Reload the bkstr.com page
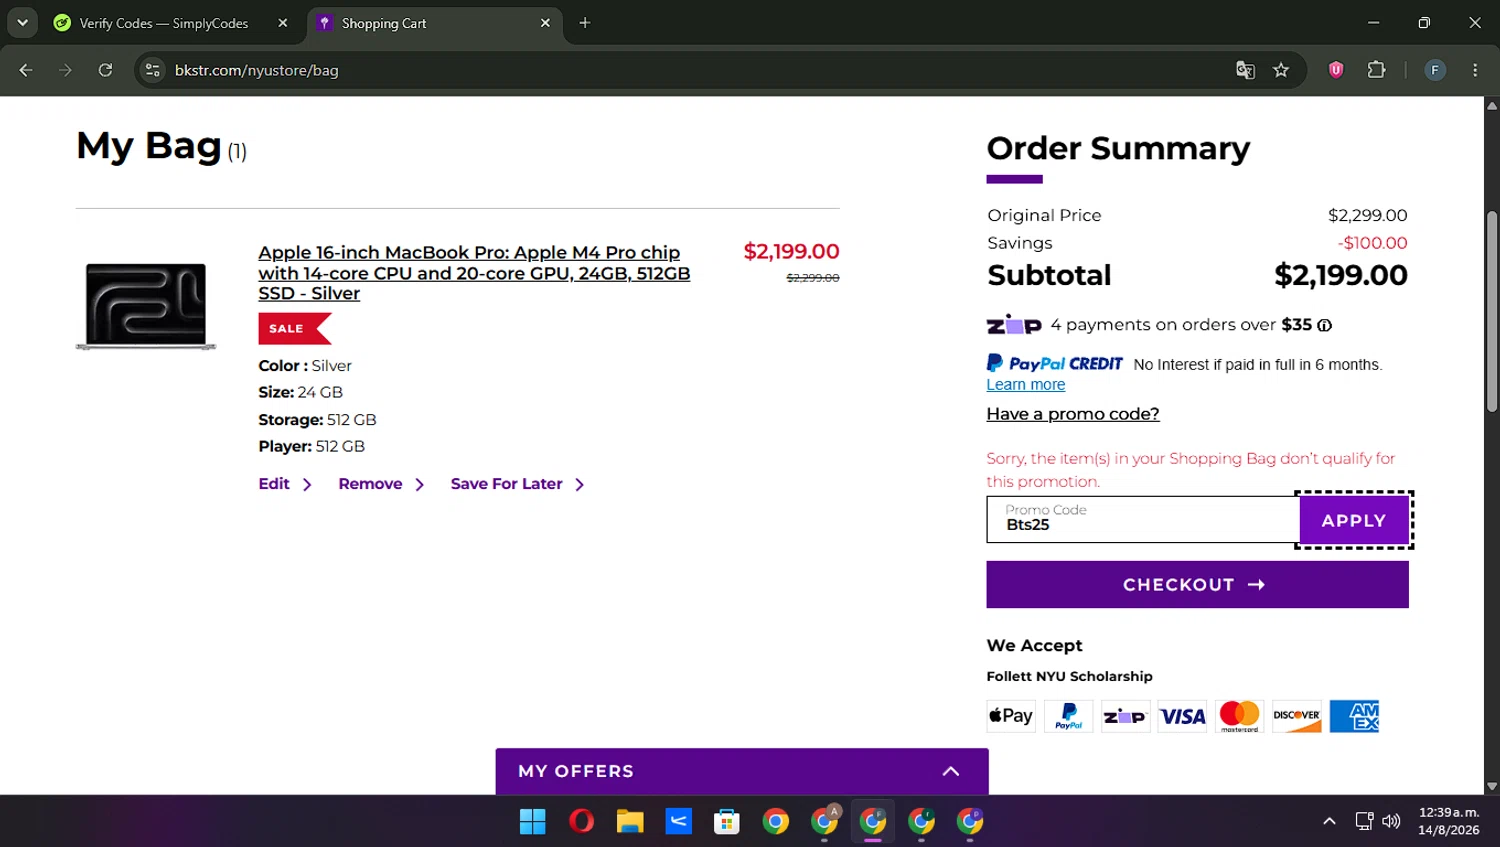 pyautogui.click(x=105, y=70)
